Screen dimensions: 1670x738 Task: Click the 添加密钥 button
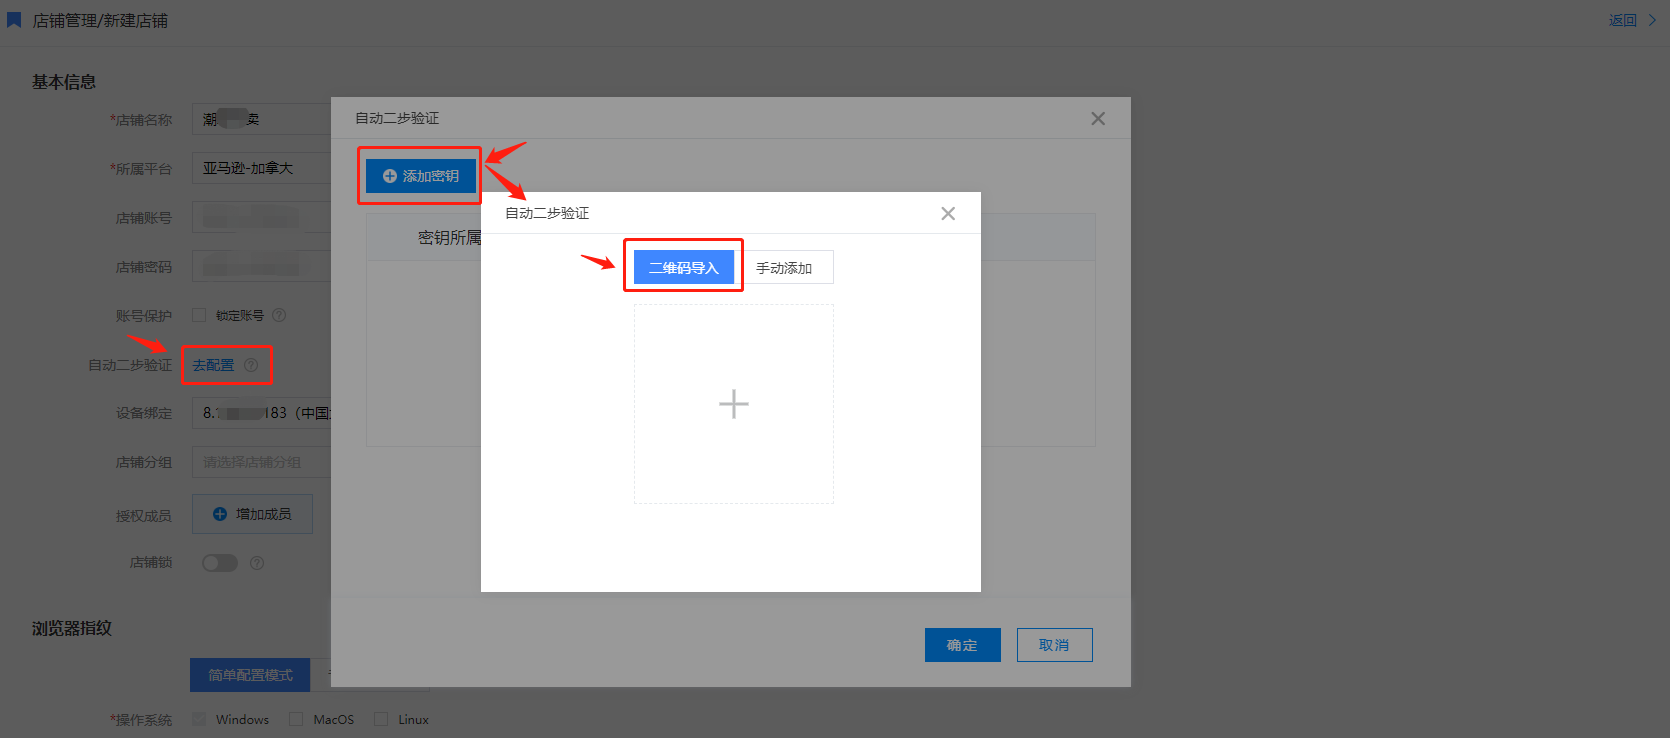click(420, 176)
